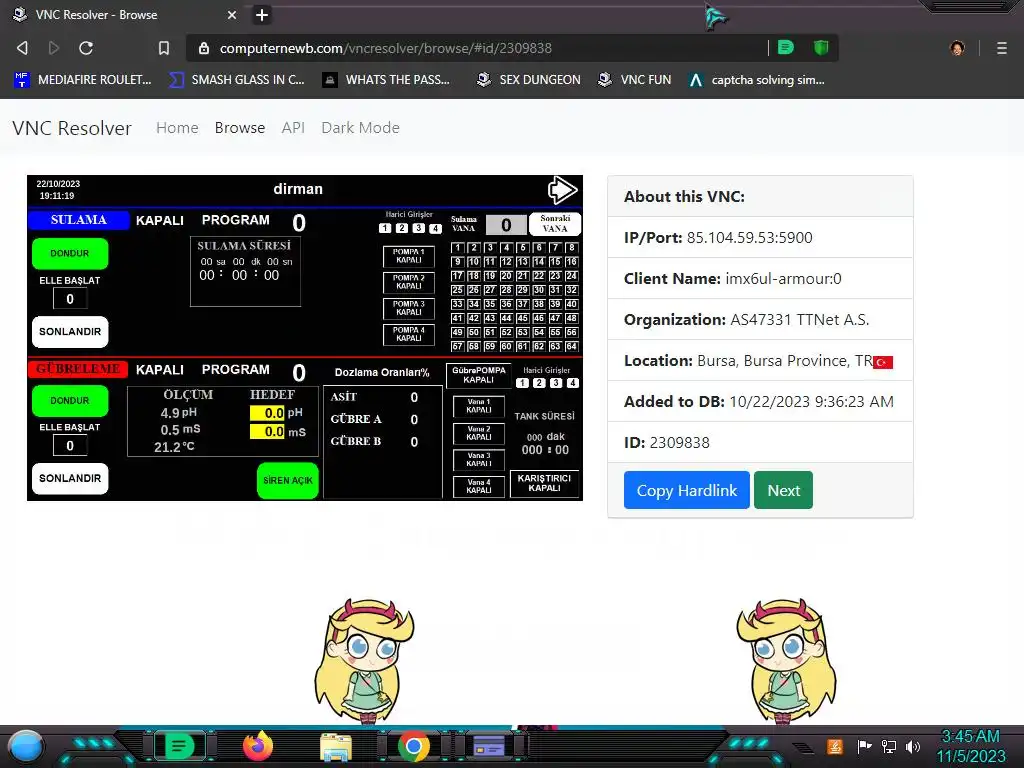Toggle Vana 2 KAPALI
Image resolution: width=1024 pixels, height=768 pixels.
click(x=479, y=433)
